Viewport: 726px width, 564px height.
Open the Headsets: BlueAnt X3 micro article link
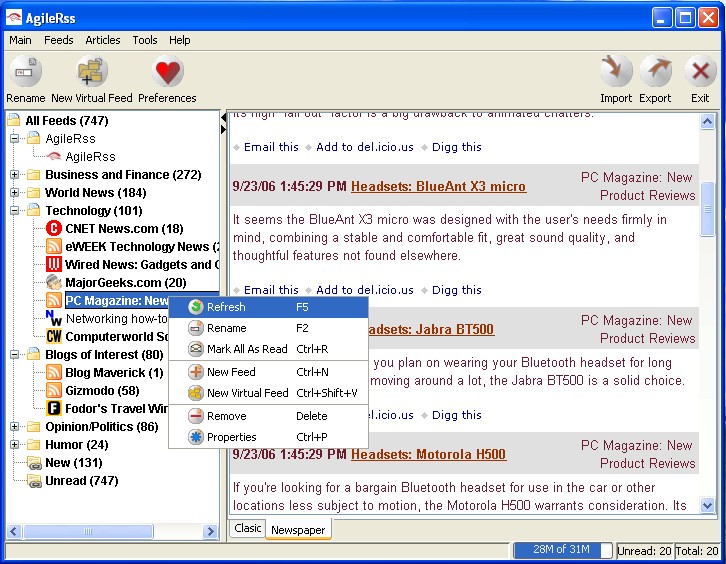pyautogui.click(x=438, y=187)
